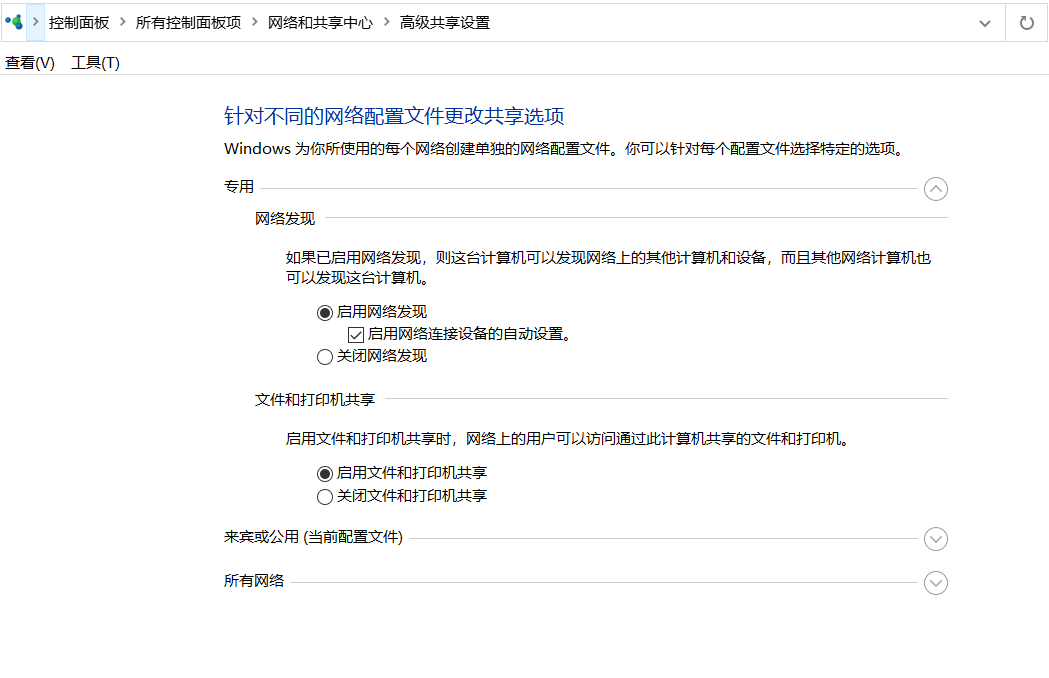Click the chevron right after 控制面板

click(122, 22)
